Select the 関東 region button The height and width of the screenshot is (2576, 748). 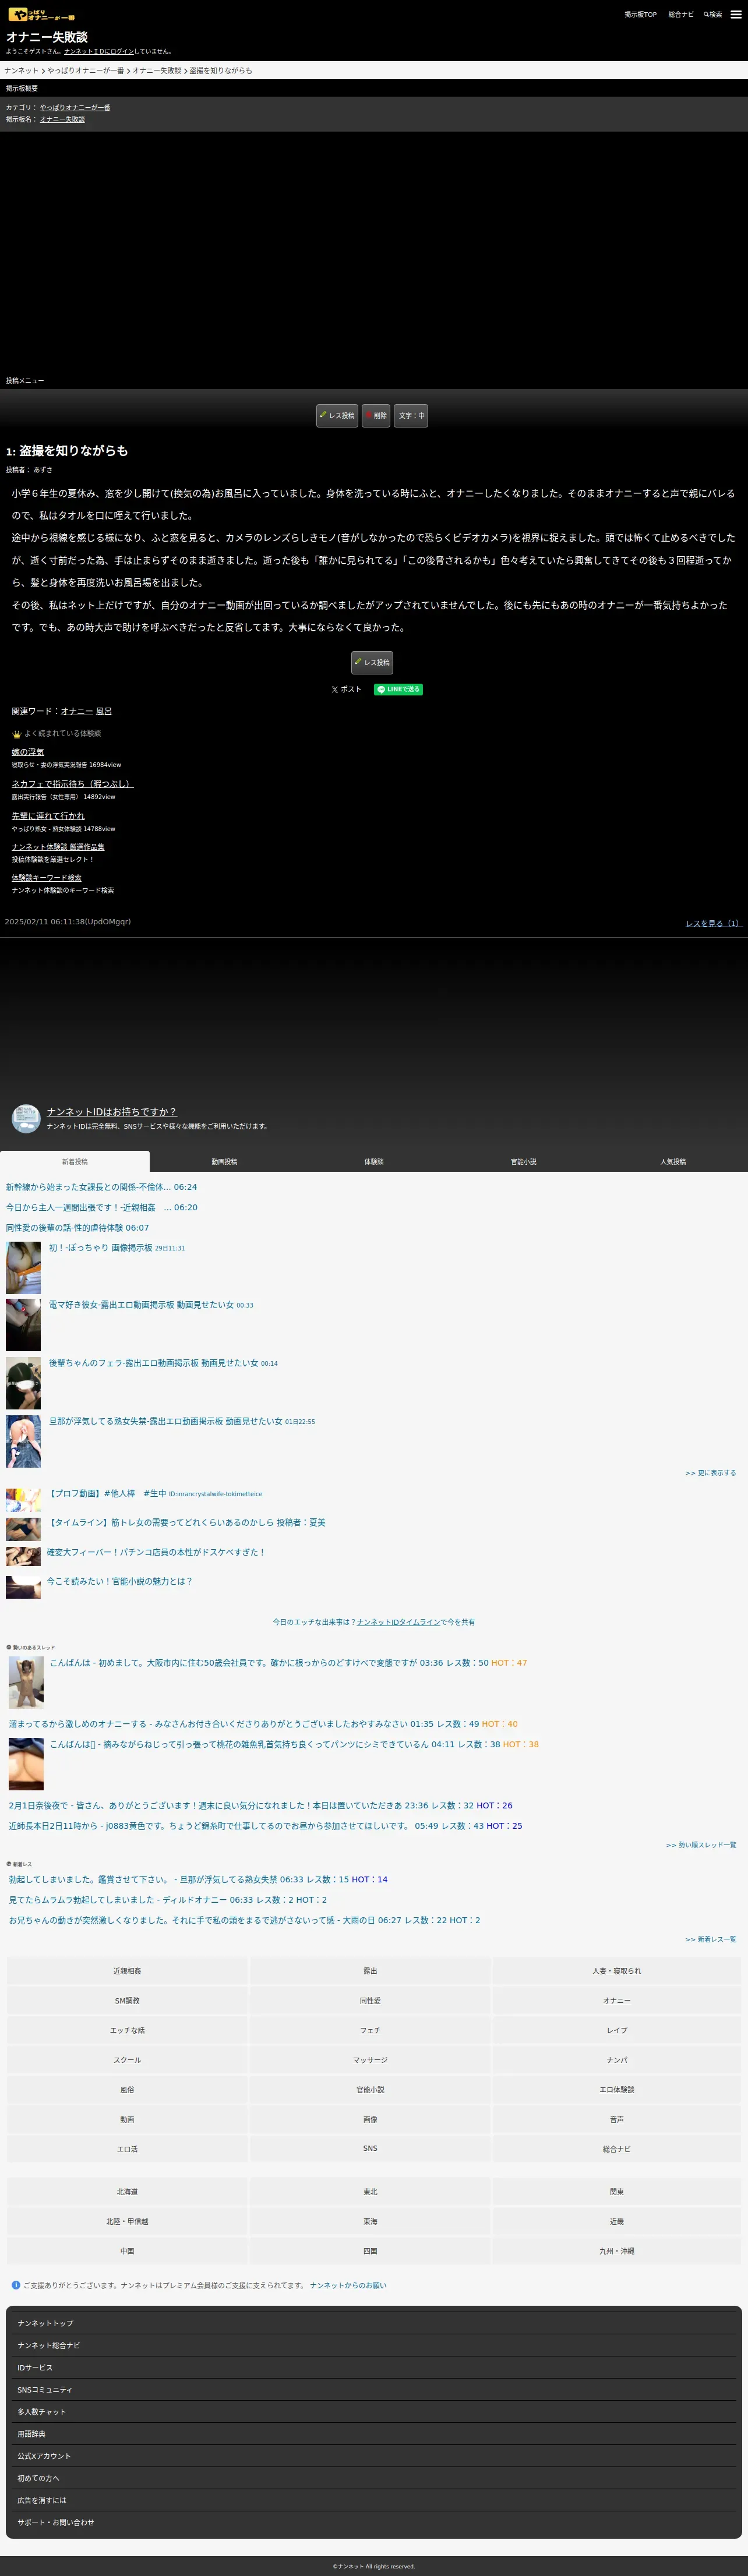point(617,2191)
